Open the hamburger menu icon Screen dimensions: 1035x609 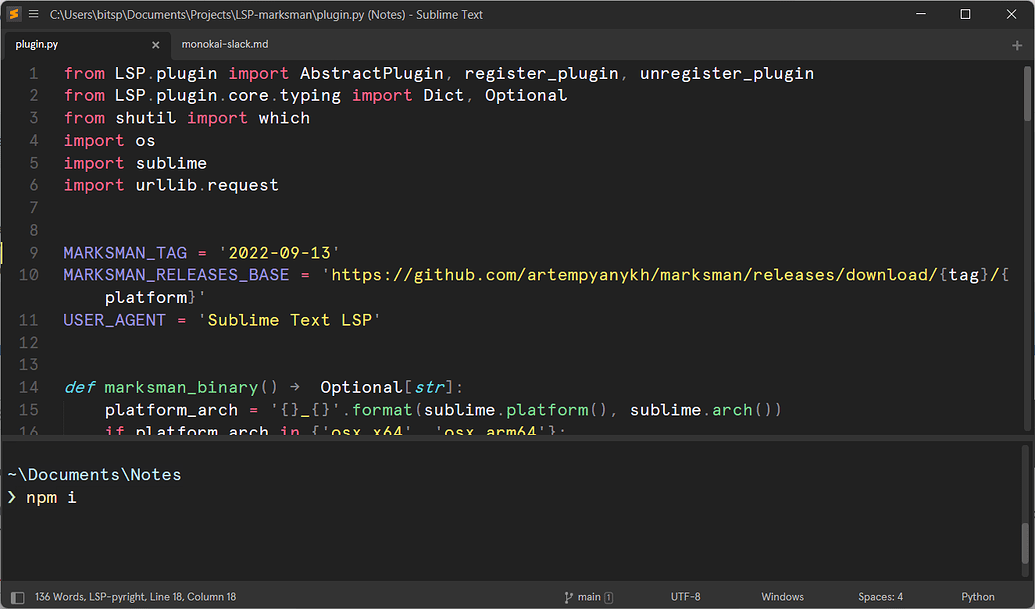[34, 14]
